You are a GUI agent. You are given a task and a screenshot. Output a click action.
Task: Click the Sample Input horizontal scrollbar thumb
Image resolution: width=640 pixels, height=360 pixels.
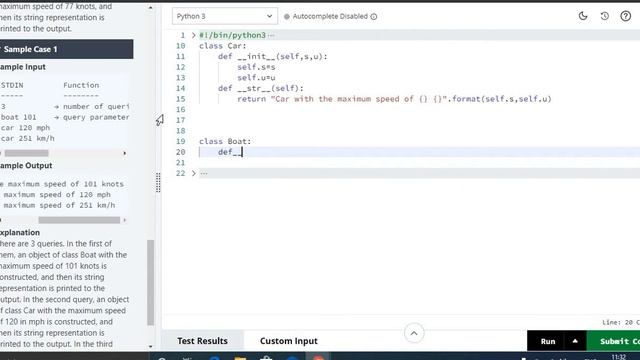27,153
